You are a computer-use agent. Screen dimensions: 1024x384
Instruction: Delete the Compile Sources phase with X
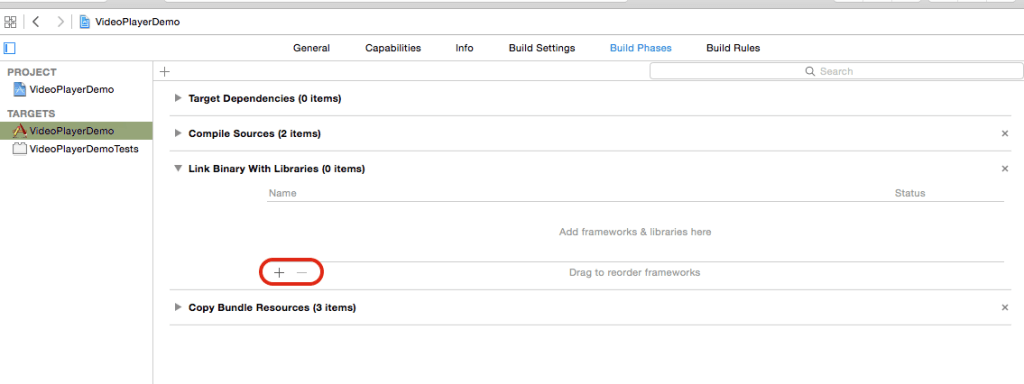(x=1005, y=133)
